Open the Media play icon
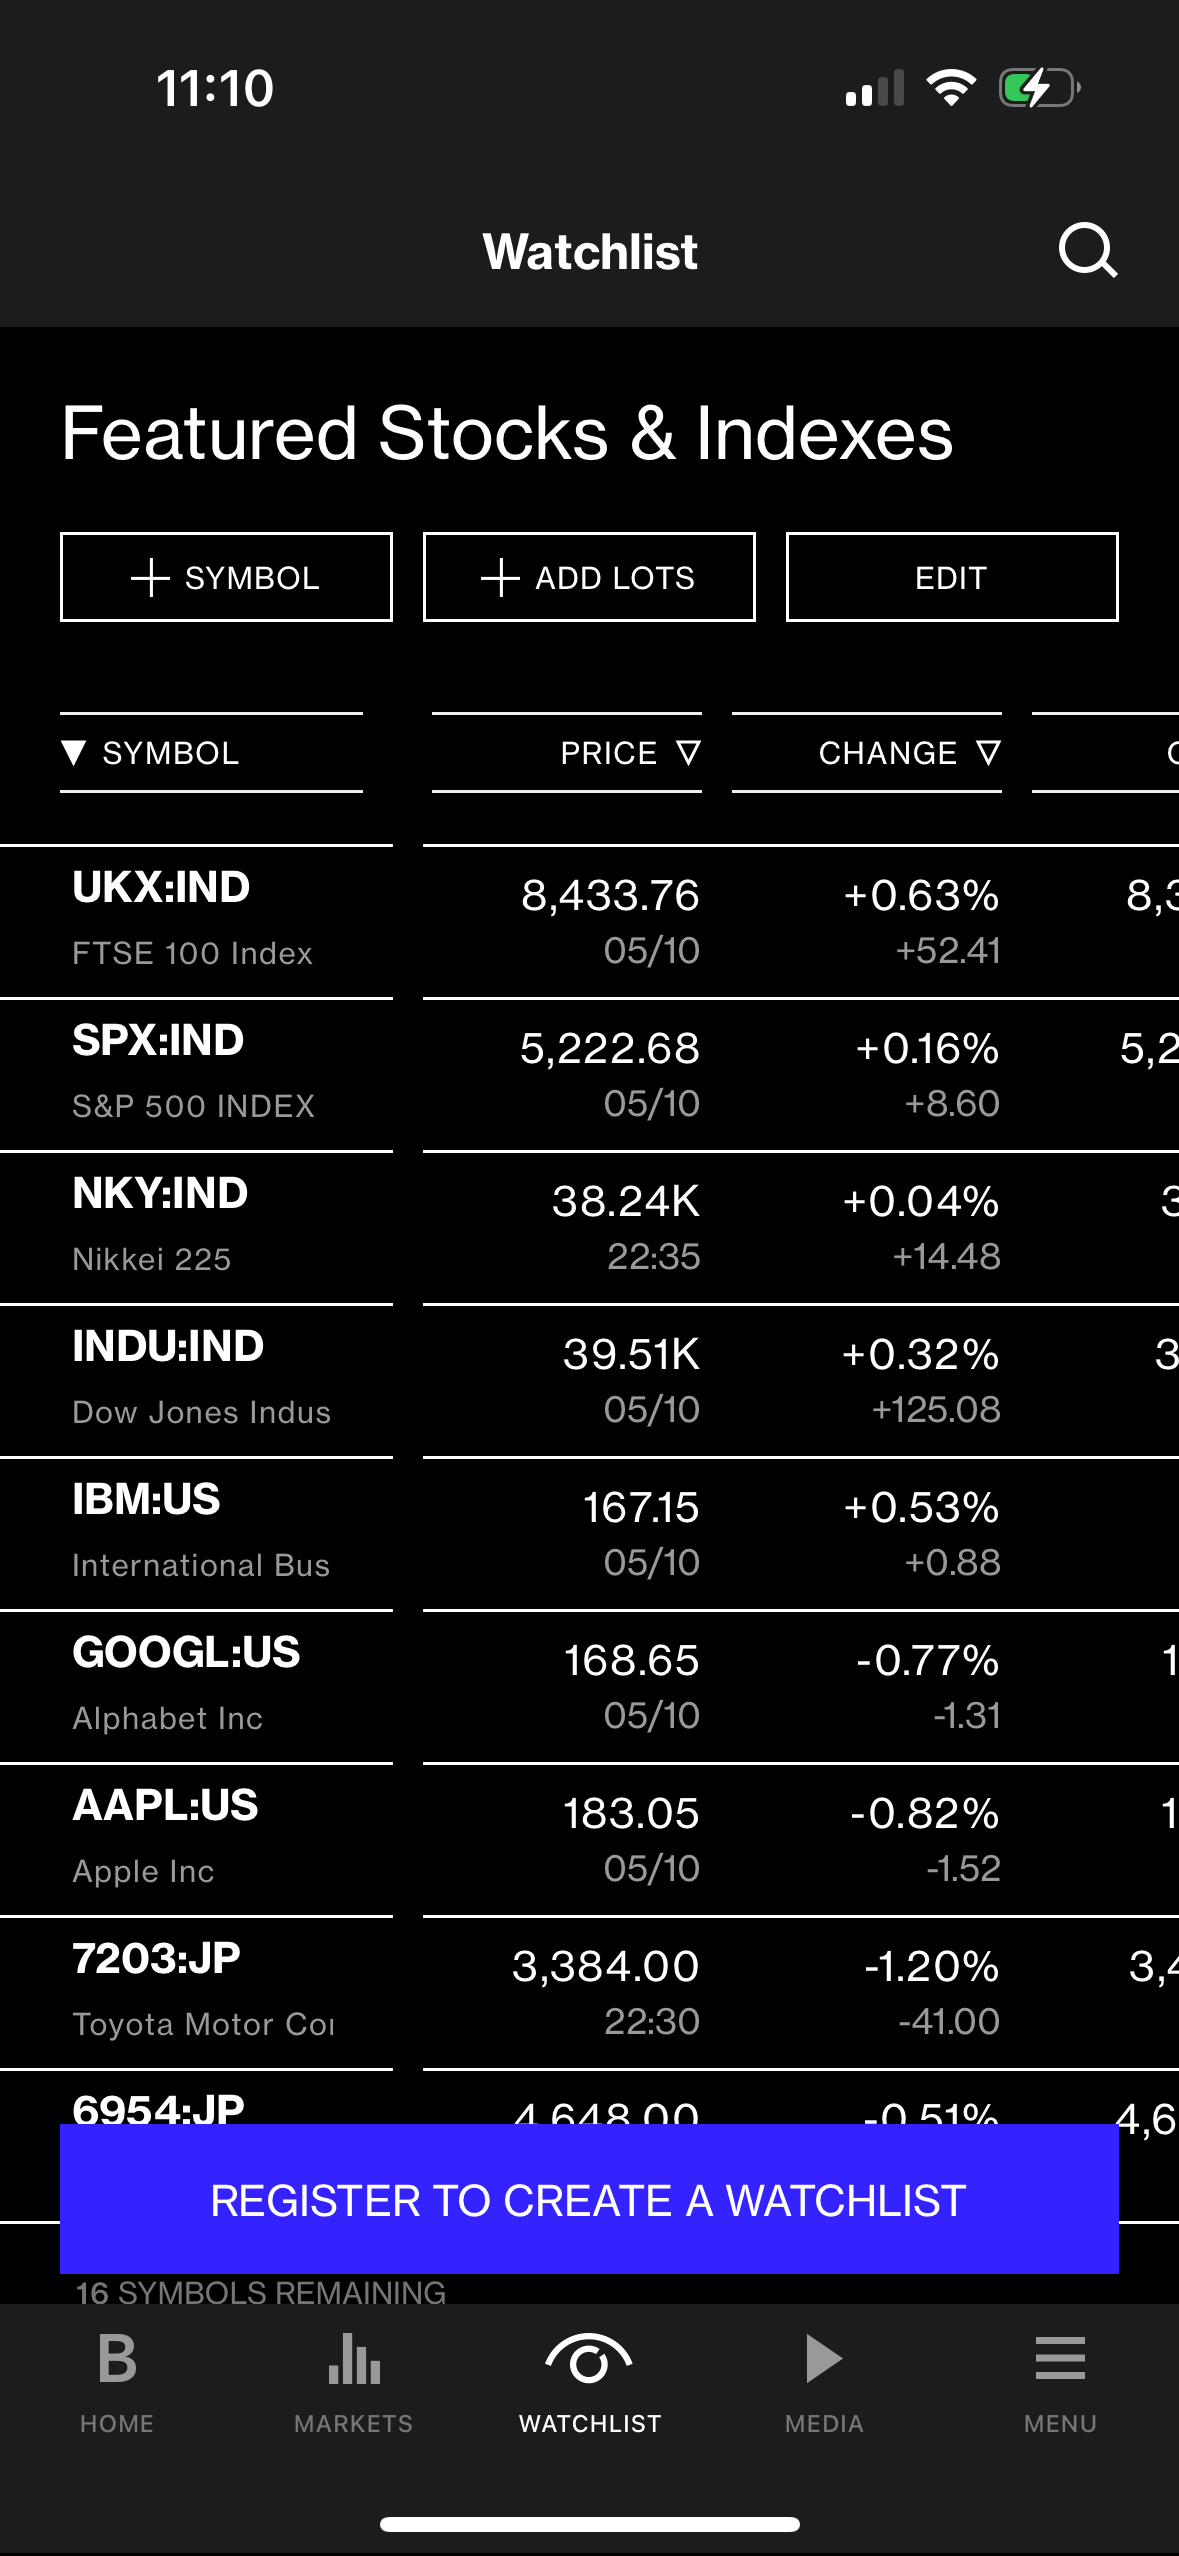Viewport: 1179px width, 2556px height. tap(824, 2358)
